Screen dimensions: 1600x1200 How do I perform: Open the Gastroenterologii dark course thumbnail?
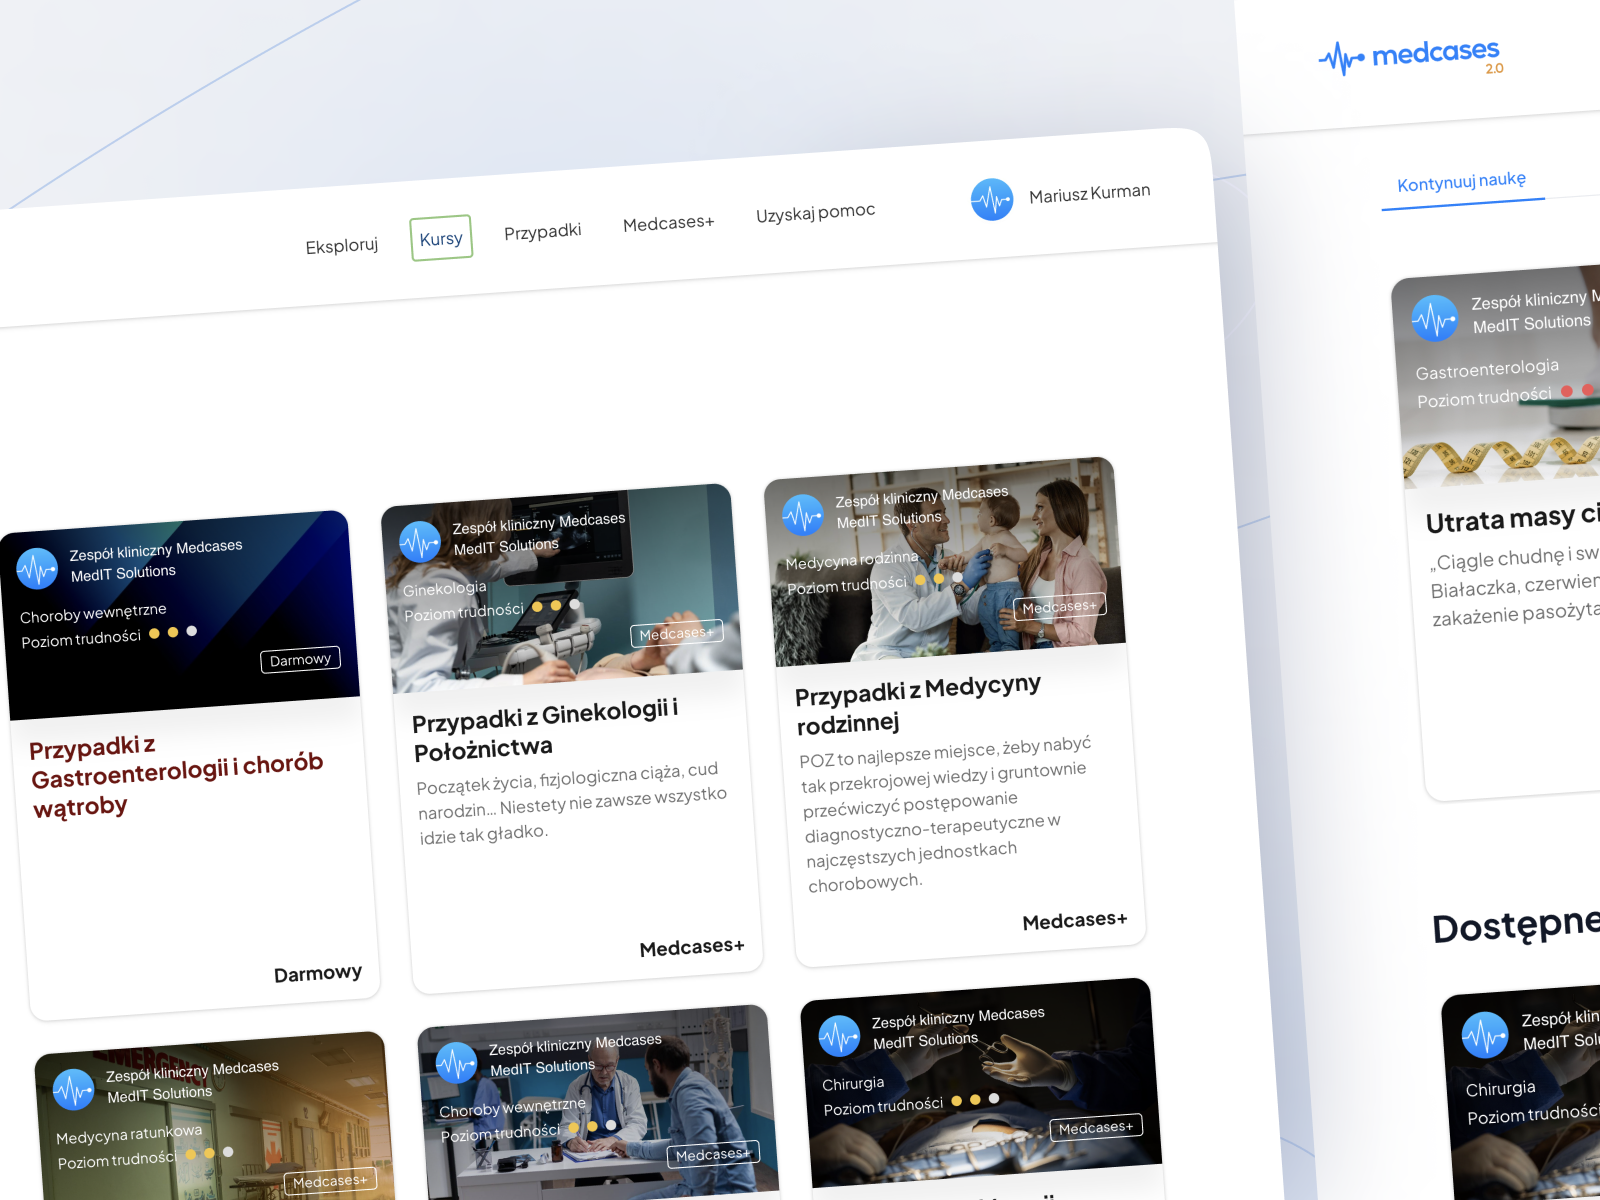tap(180, 615)
